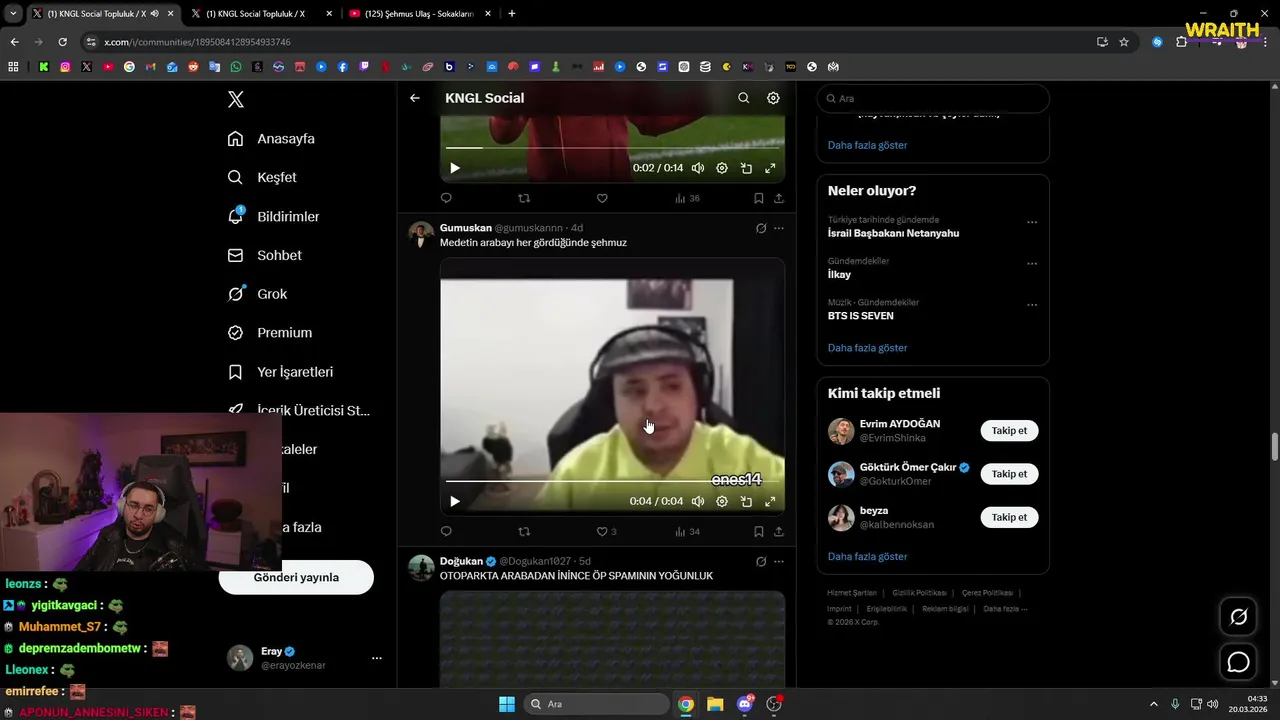
Task: Click Grok icon on Gumuskan's post
Action: click(761, 228)
